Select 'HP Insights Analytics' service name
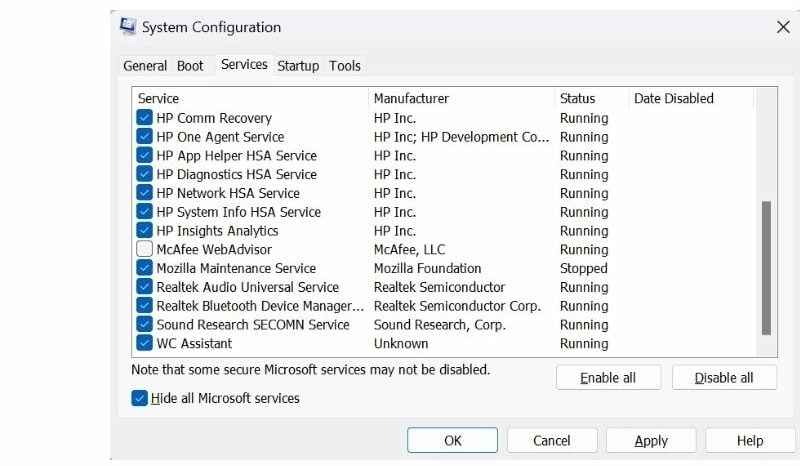Viewport: 800px width, 466px height. pos(217,231)
